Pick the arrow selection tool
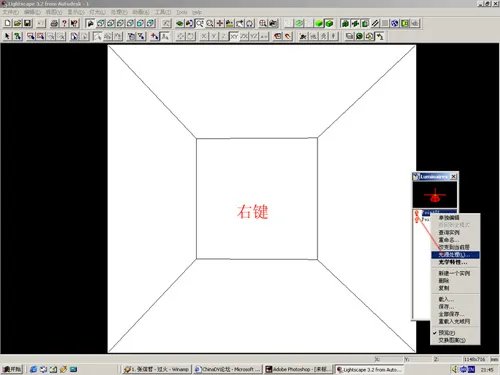 7,36
